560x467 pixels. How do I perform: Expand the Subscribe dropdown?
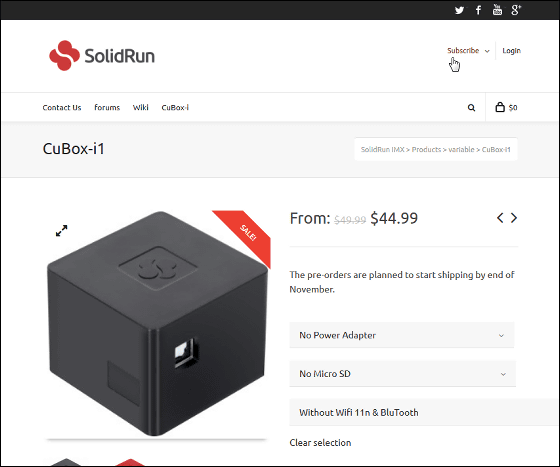tap(468, 51)
